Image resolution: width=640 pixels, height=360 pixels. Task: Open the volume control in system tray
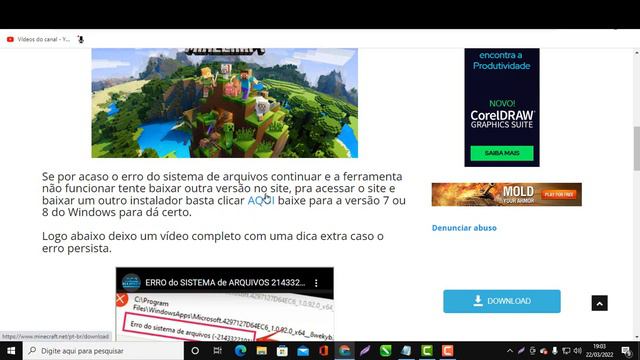click(x=578, y=351)
